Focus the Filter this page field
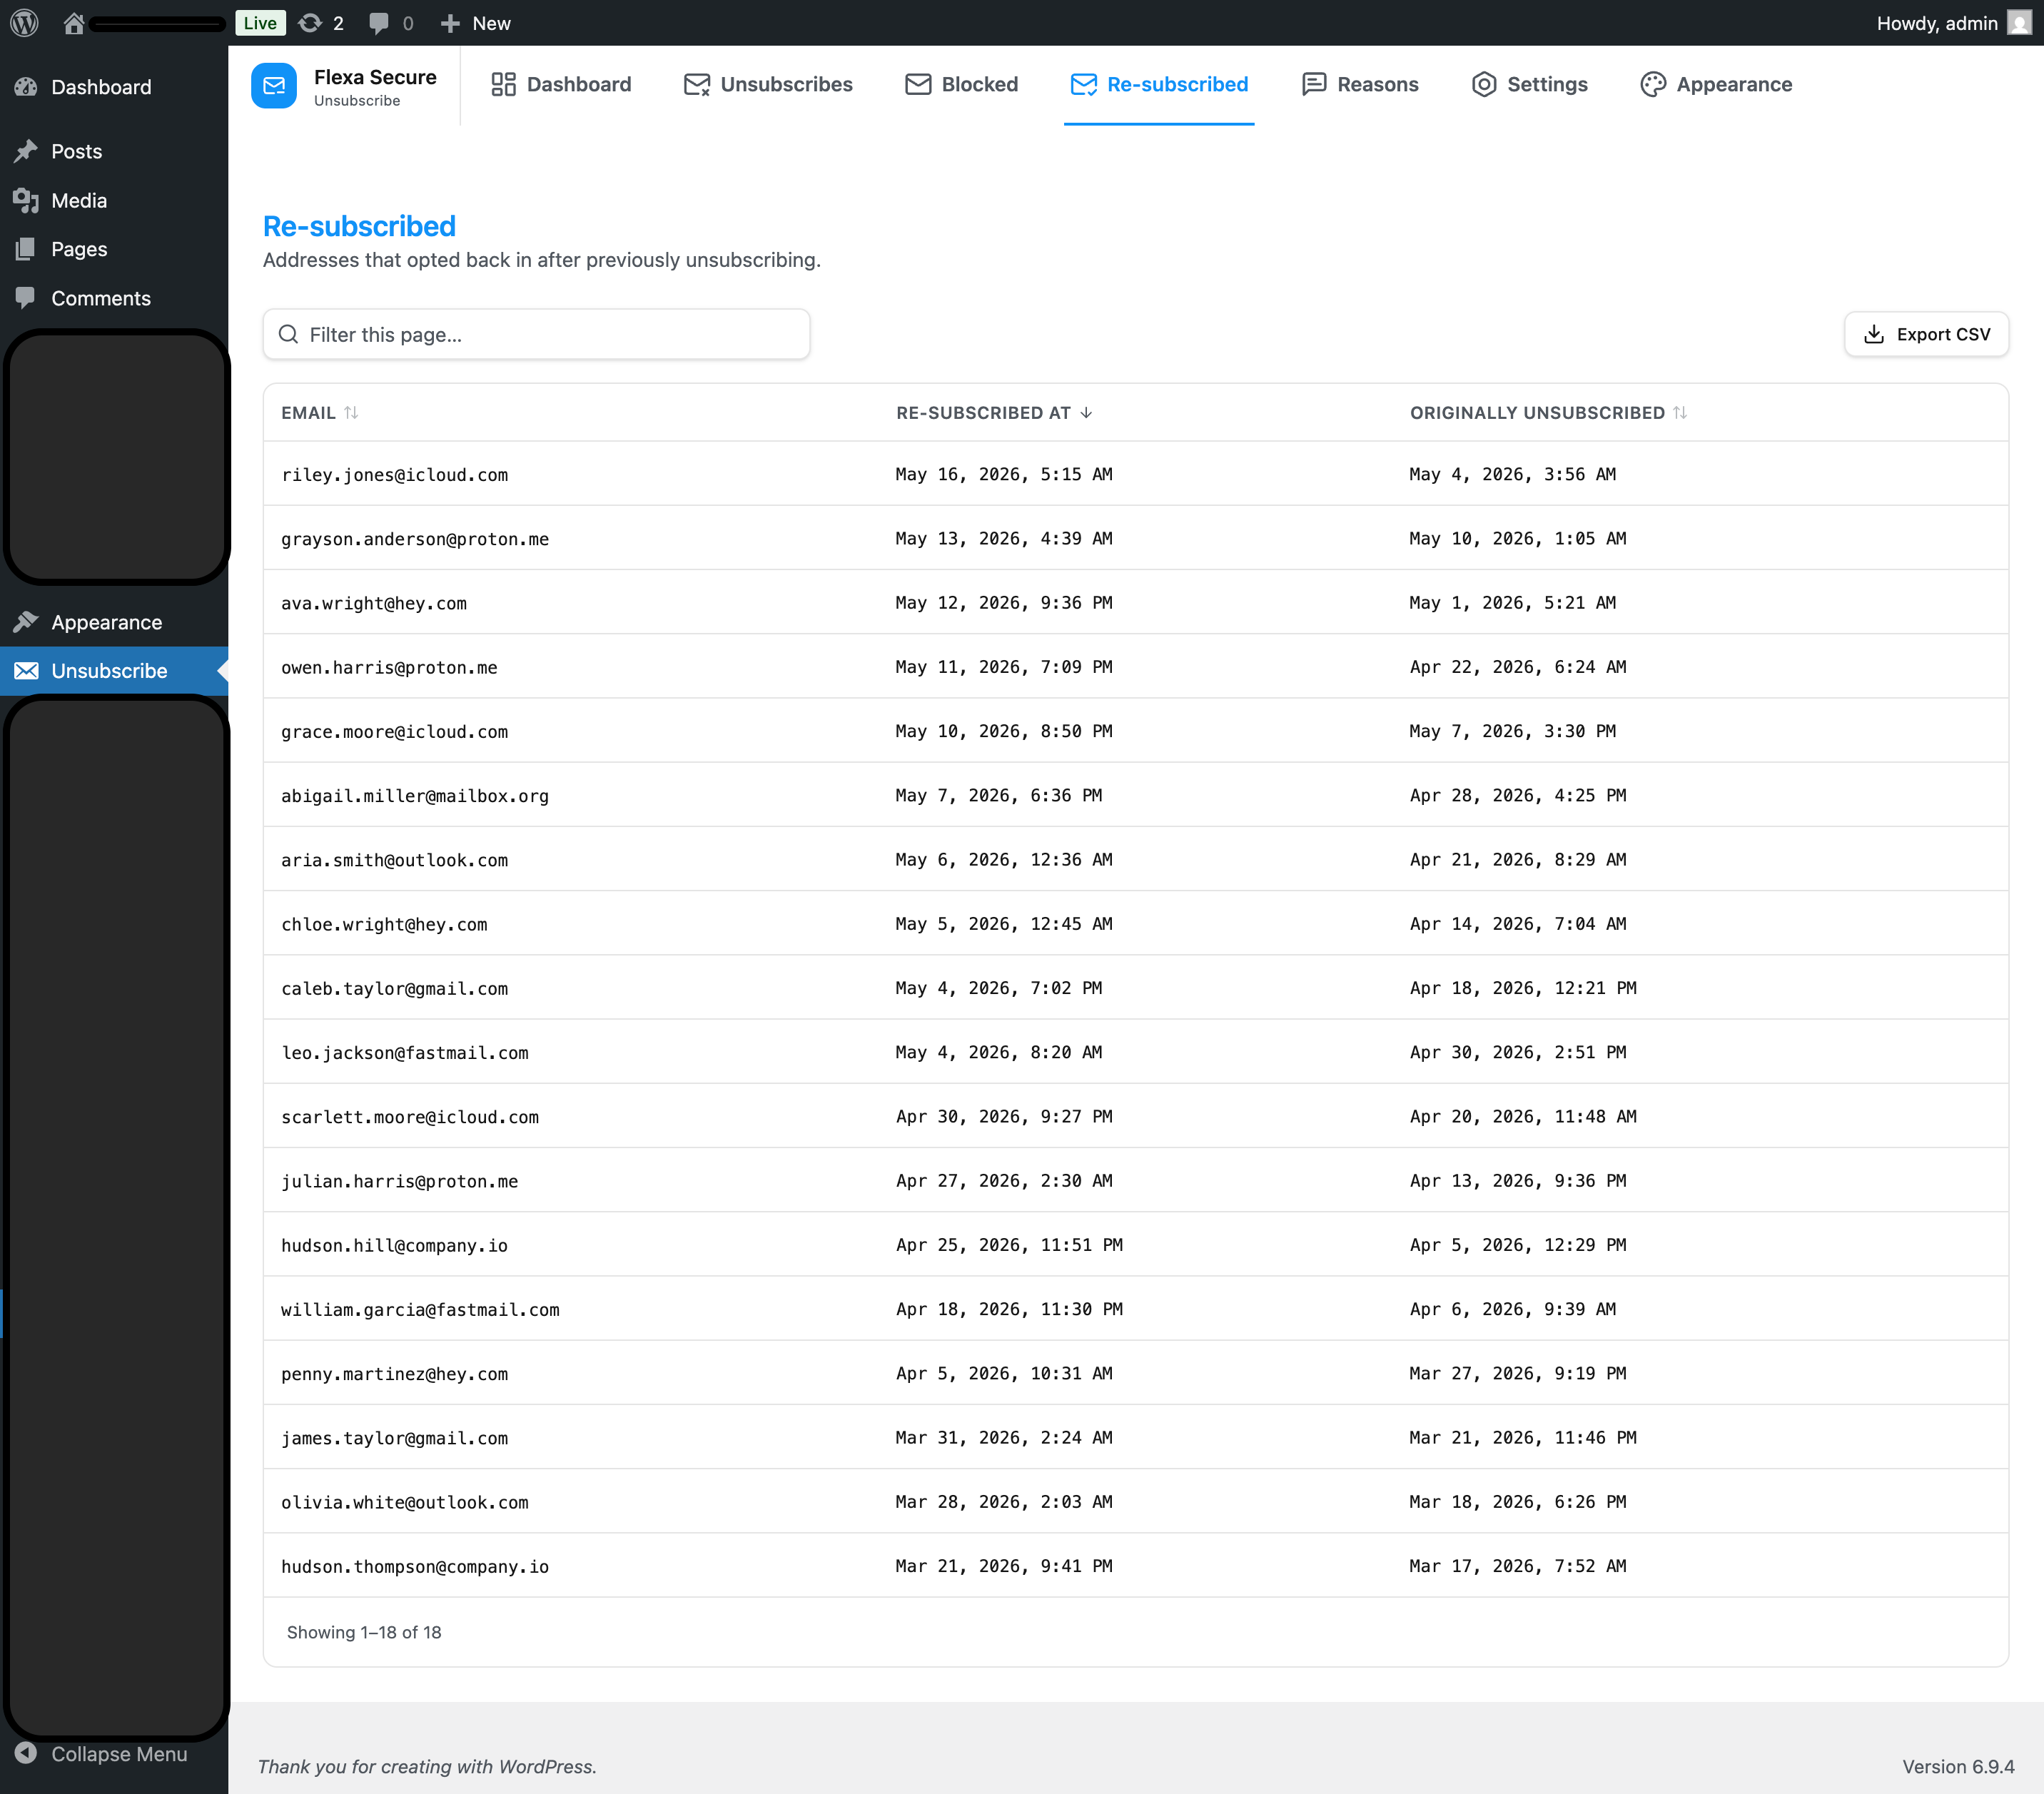 pos(536,334)
